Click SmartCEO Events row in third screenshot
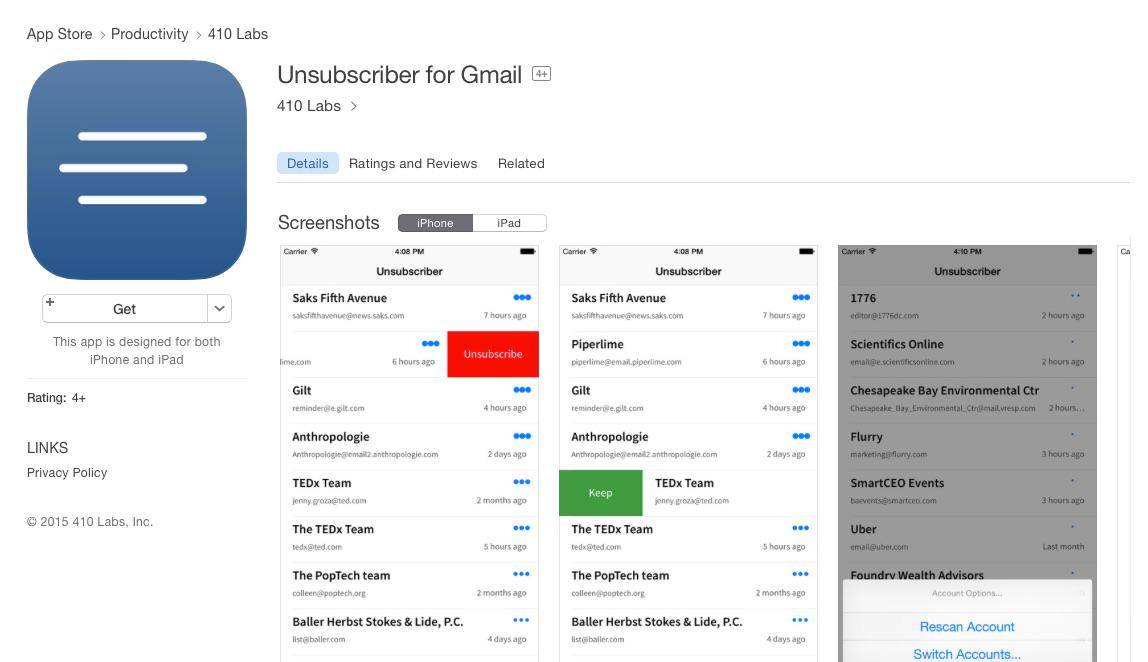The image size is (1148, 662). (x=967, y=493)
